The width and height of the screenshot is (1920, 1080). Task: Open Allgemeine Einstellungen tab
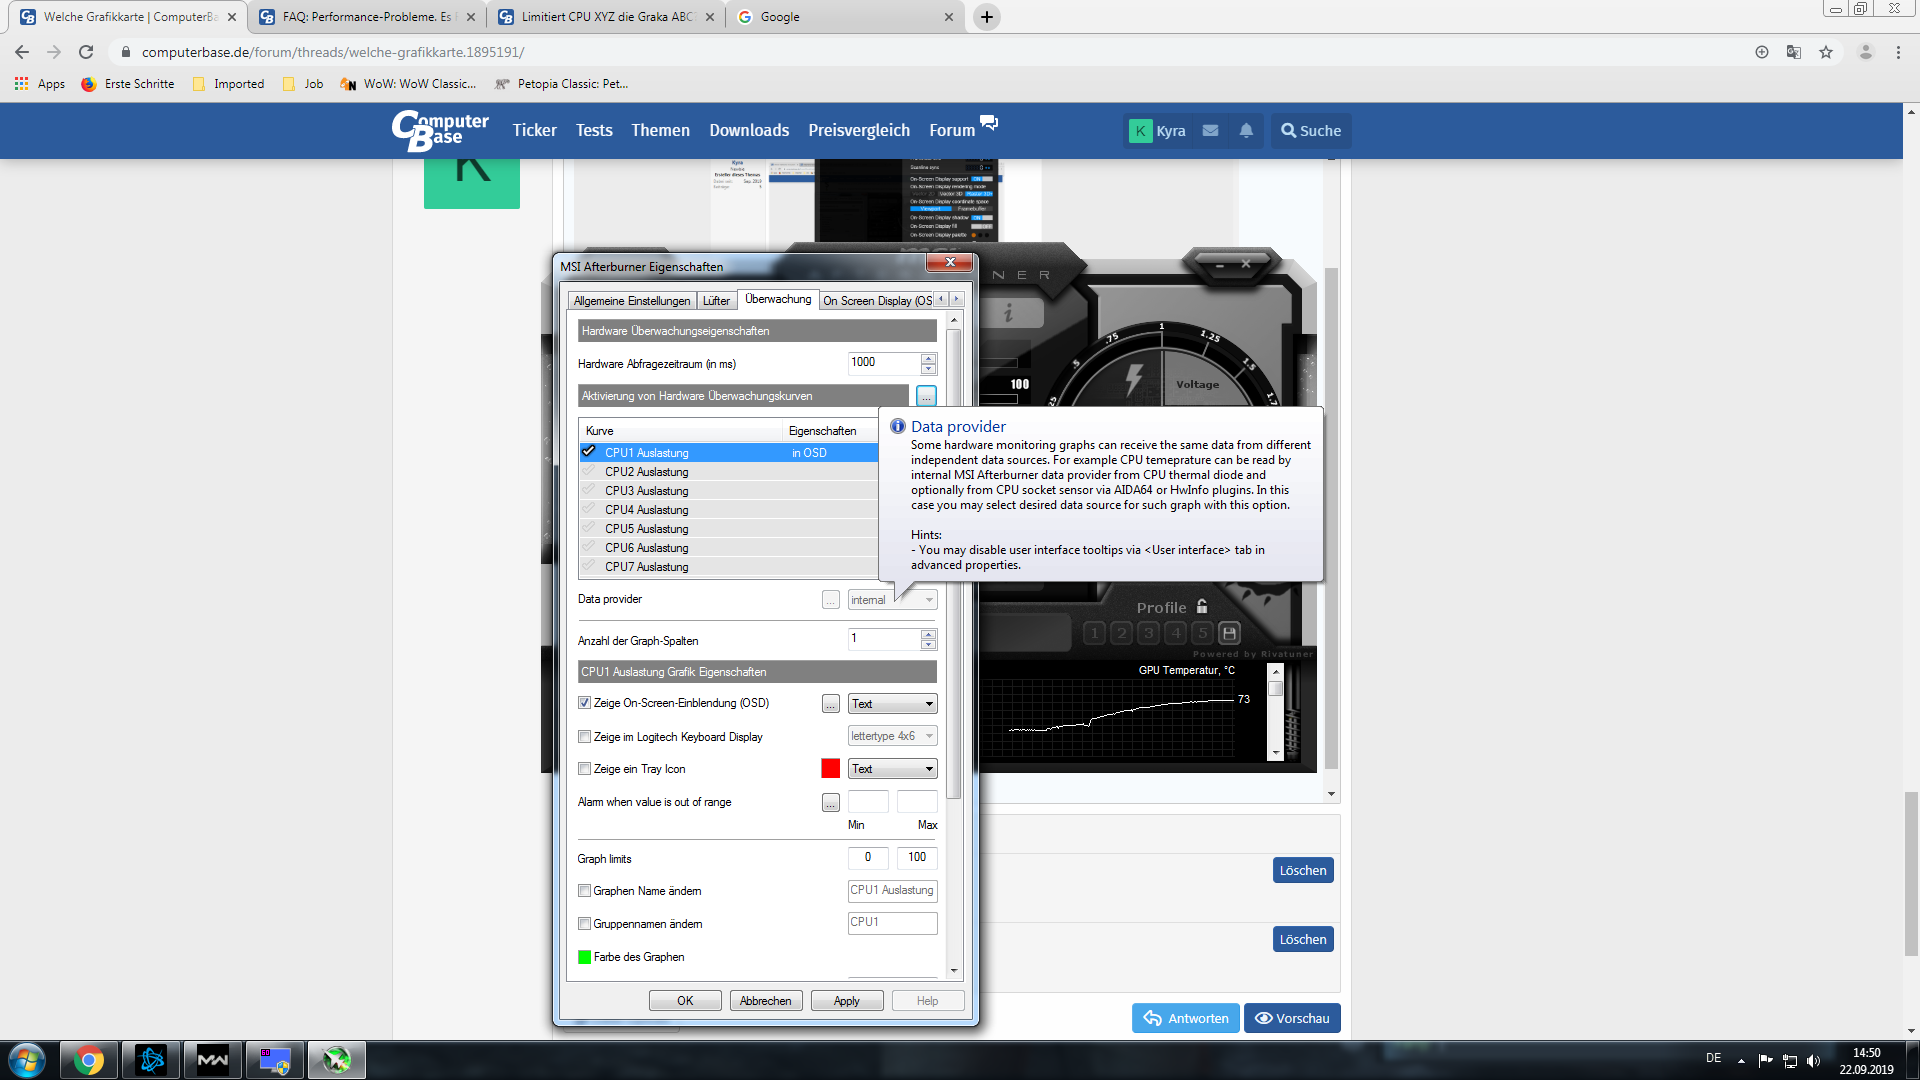tap(631, 301)
